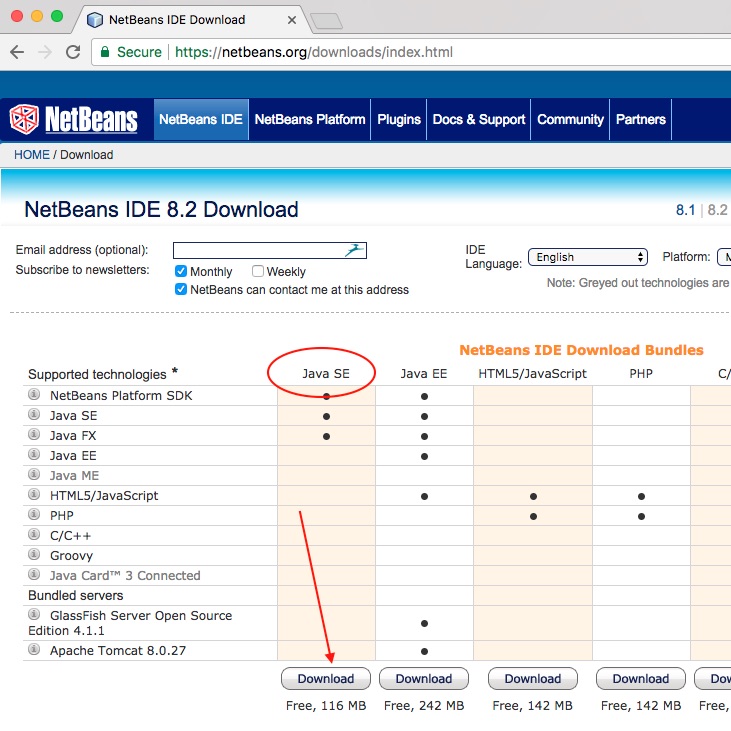Open info icon for Java Card 3 Connected
Viewport: 731px width, 731px height.
34,574
